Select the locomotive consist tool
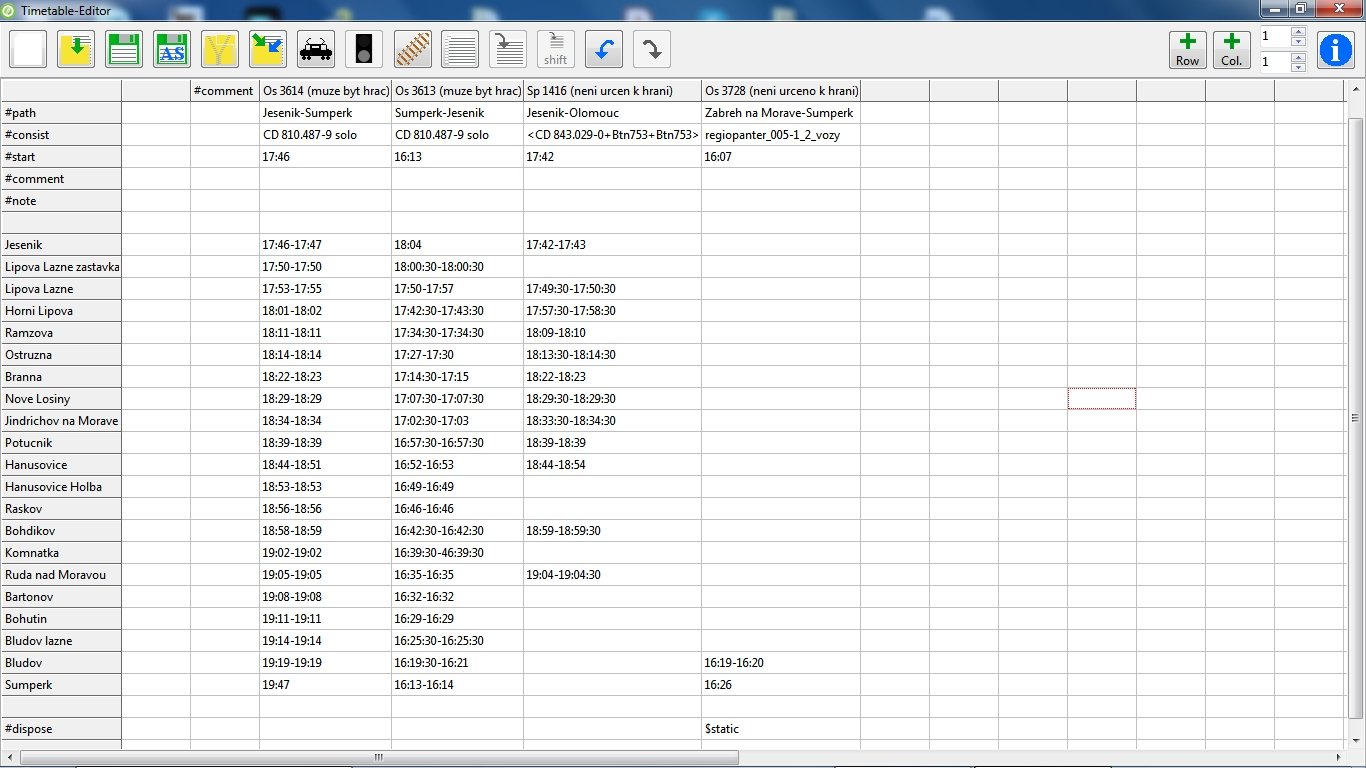Screen dimensions: 1366x768 point(316,48)
